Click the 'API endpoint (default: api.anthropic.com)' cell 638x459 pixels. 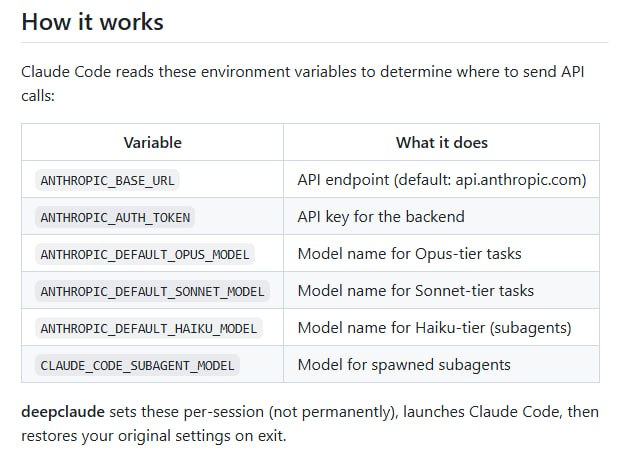(442, 180)
